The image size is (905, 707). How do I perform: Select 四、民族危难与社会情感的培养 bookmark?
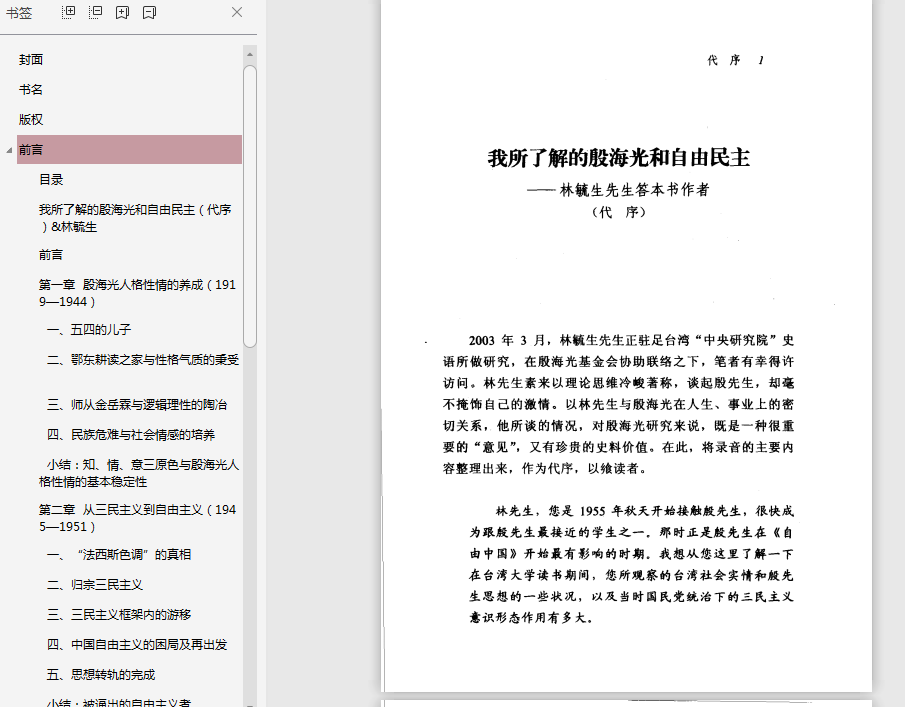[131, 435]
